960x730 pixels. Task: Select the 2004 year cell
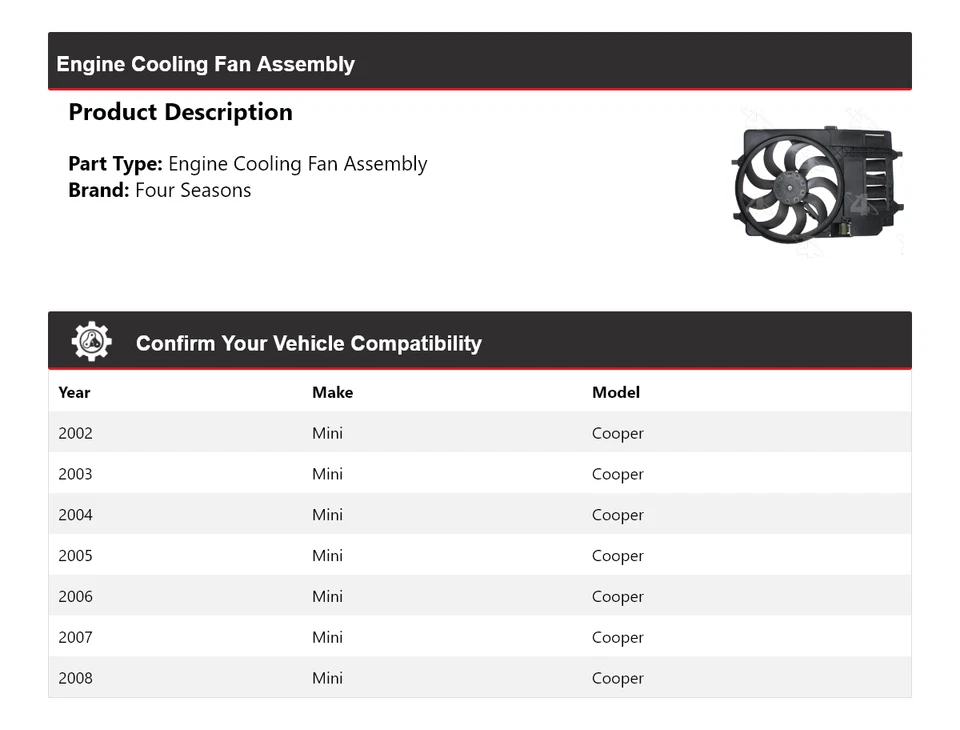75,515
